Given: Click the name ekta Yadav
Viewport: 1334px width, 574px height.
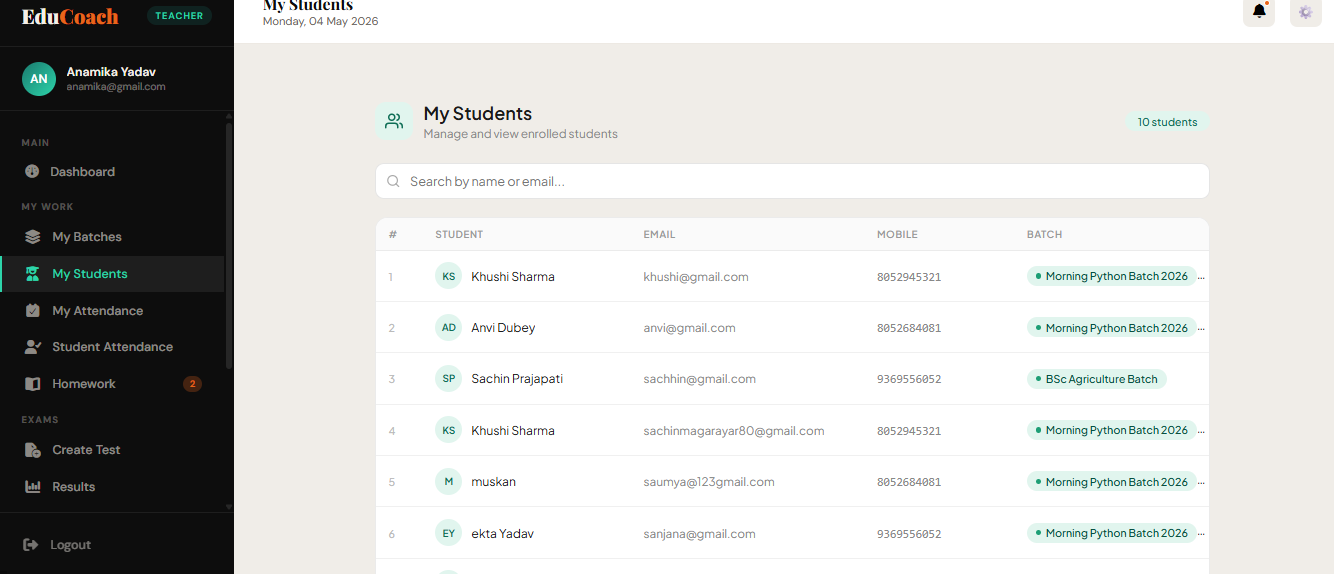Looking at the screenshot, I should point(502,534).
